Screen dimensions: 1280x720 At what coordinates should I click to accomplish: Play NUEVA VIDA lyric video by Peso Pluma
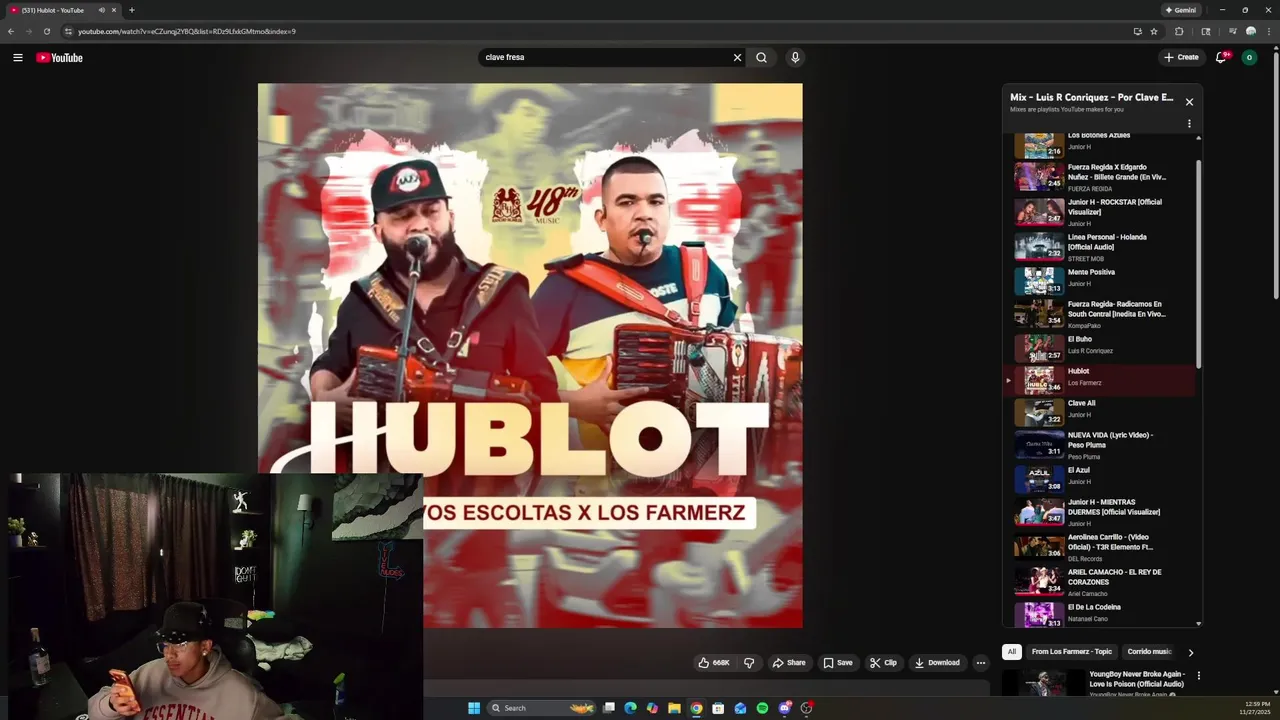(1100, 445)
